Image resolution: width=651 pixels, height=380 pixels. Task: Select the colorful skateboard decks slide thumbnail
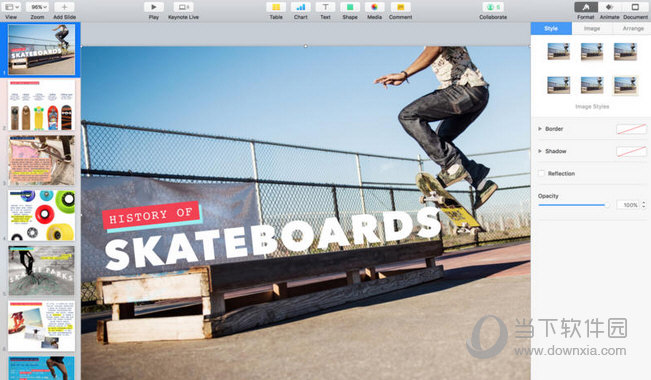[x=42, y=105]
